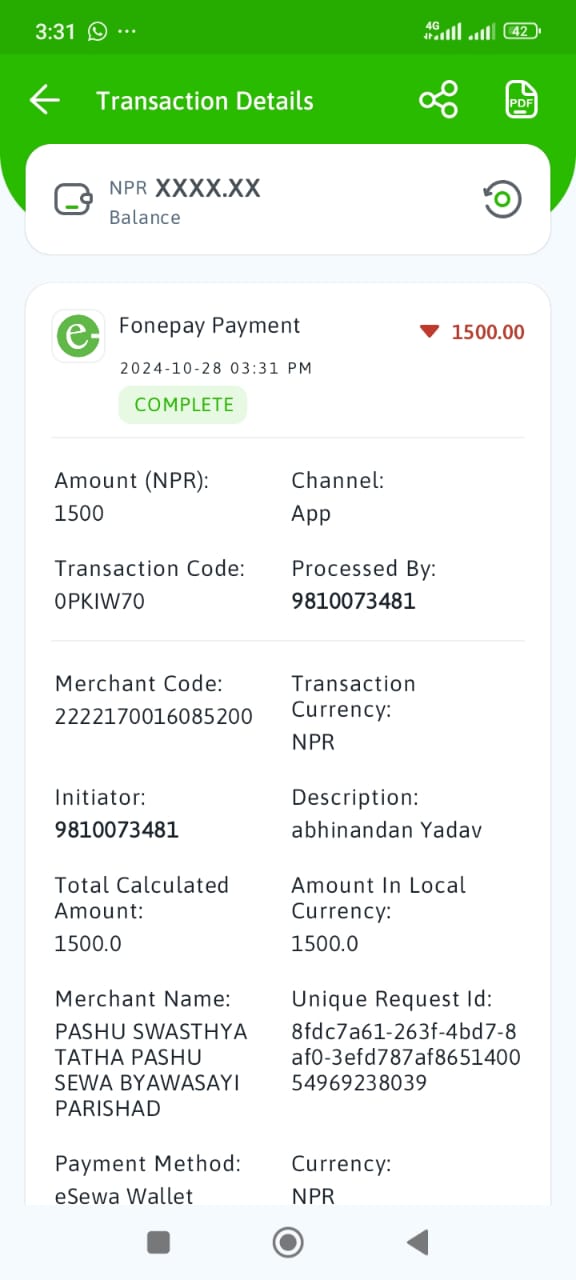Select the Processed By number 9810073481
576x1280 pixels.
(353, 601)
